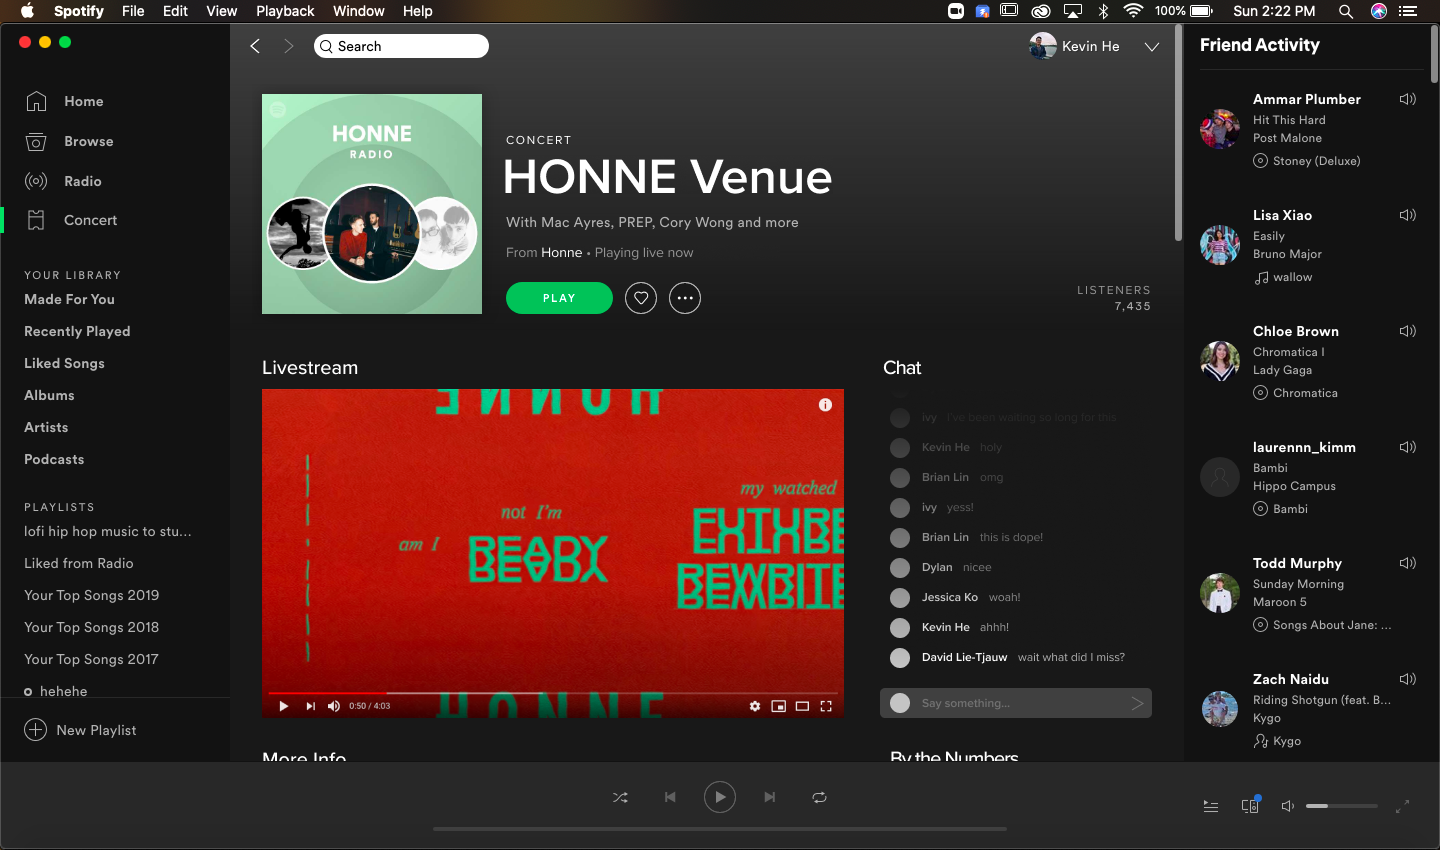Screen dimensions: 1440x850
Task: Send the chat message arrow
Action: point(1137,703)
